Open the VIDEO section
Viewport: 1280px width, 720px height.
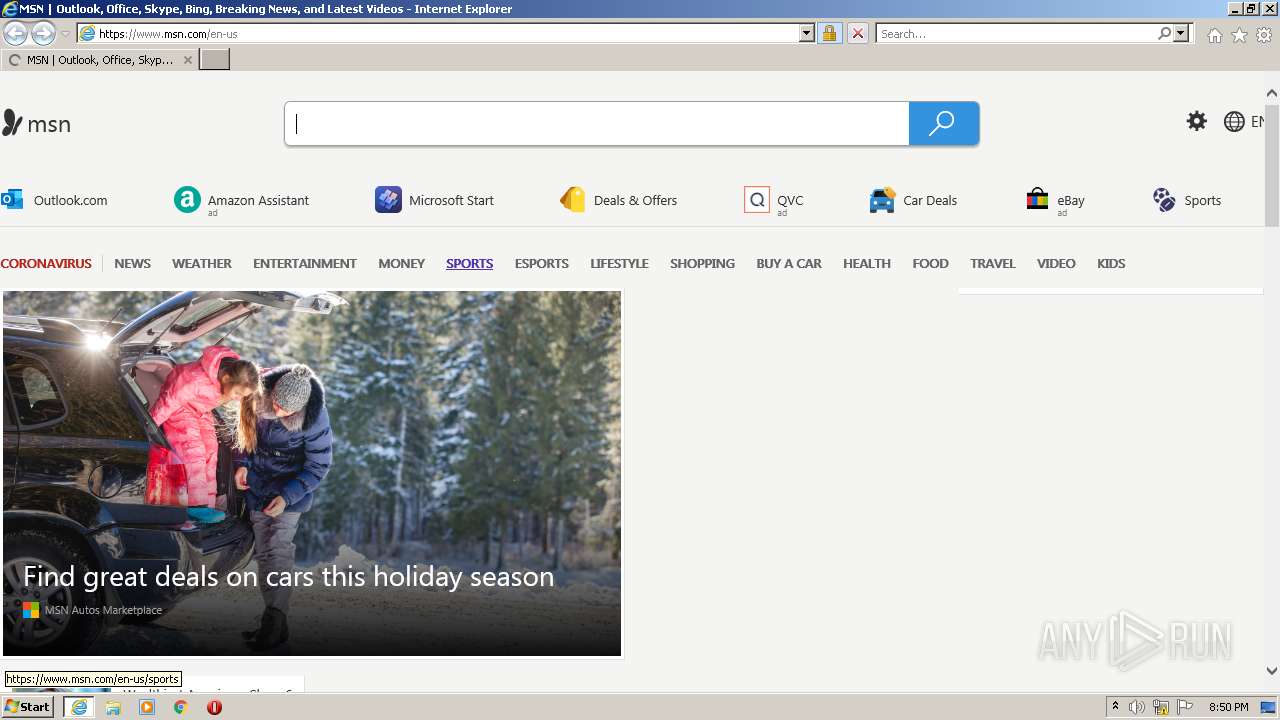tap(1056, 263)
